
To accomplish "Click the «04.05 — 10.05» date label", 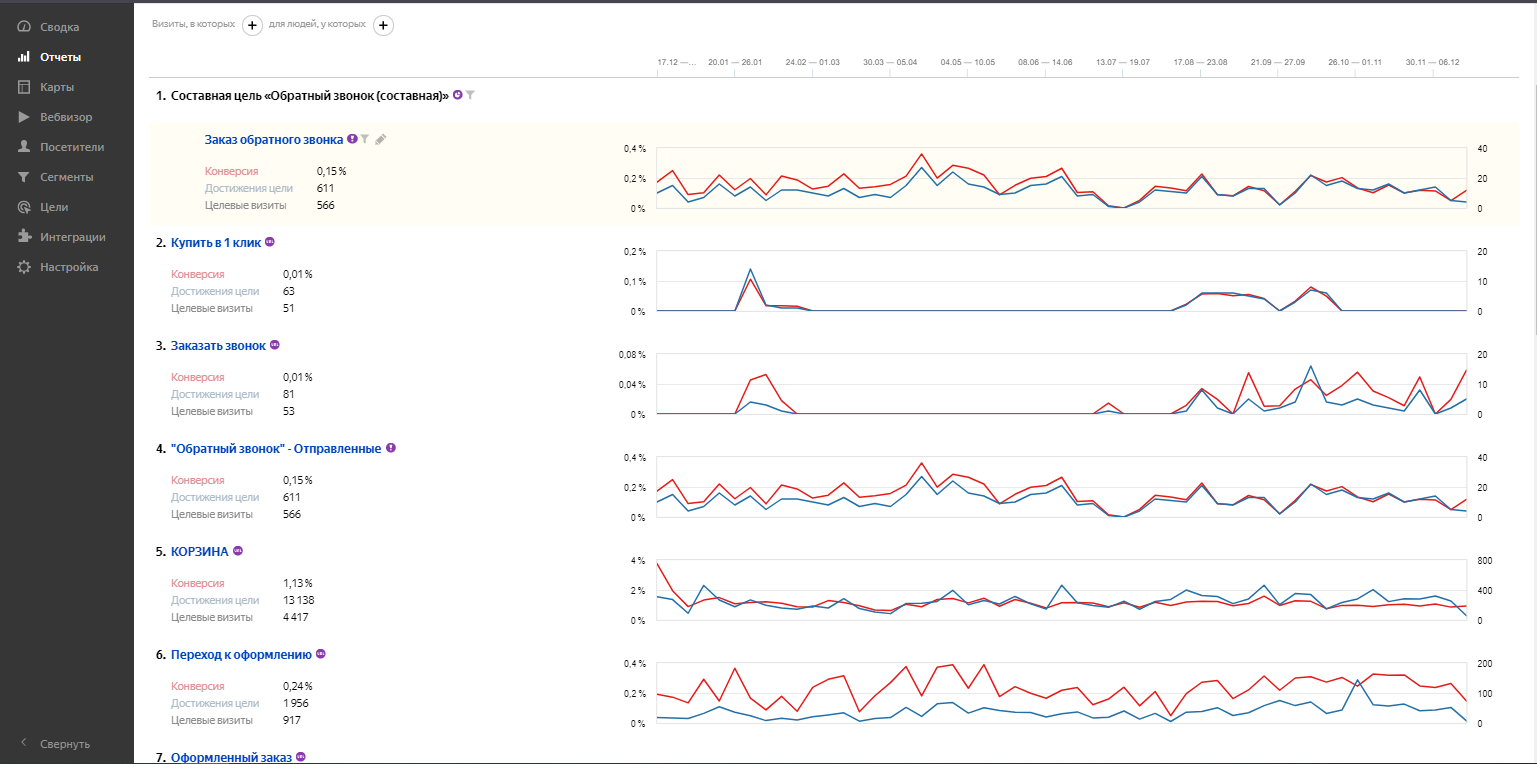I will [968, 62].
